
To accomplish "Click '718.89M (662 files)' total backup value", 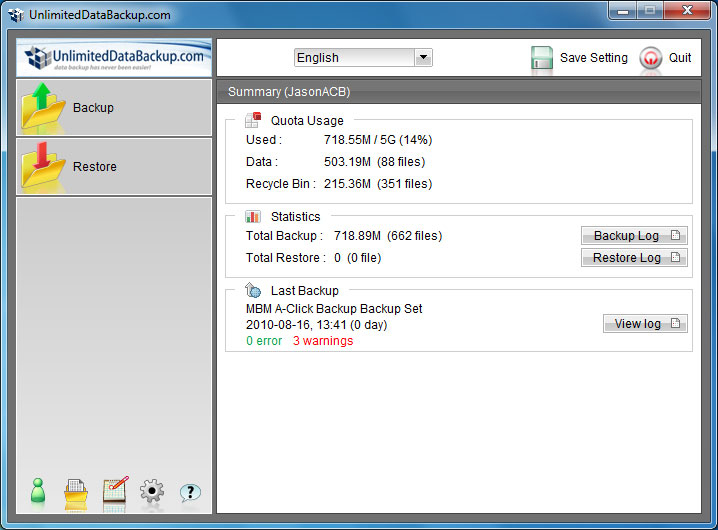I will 388,235.
